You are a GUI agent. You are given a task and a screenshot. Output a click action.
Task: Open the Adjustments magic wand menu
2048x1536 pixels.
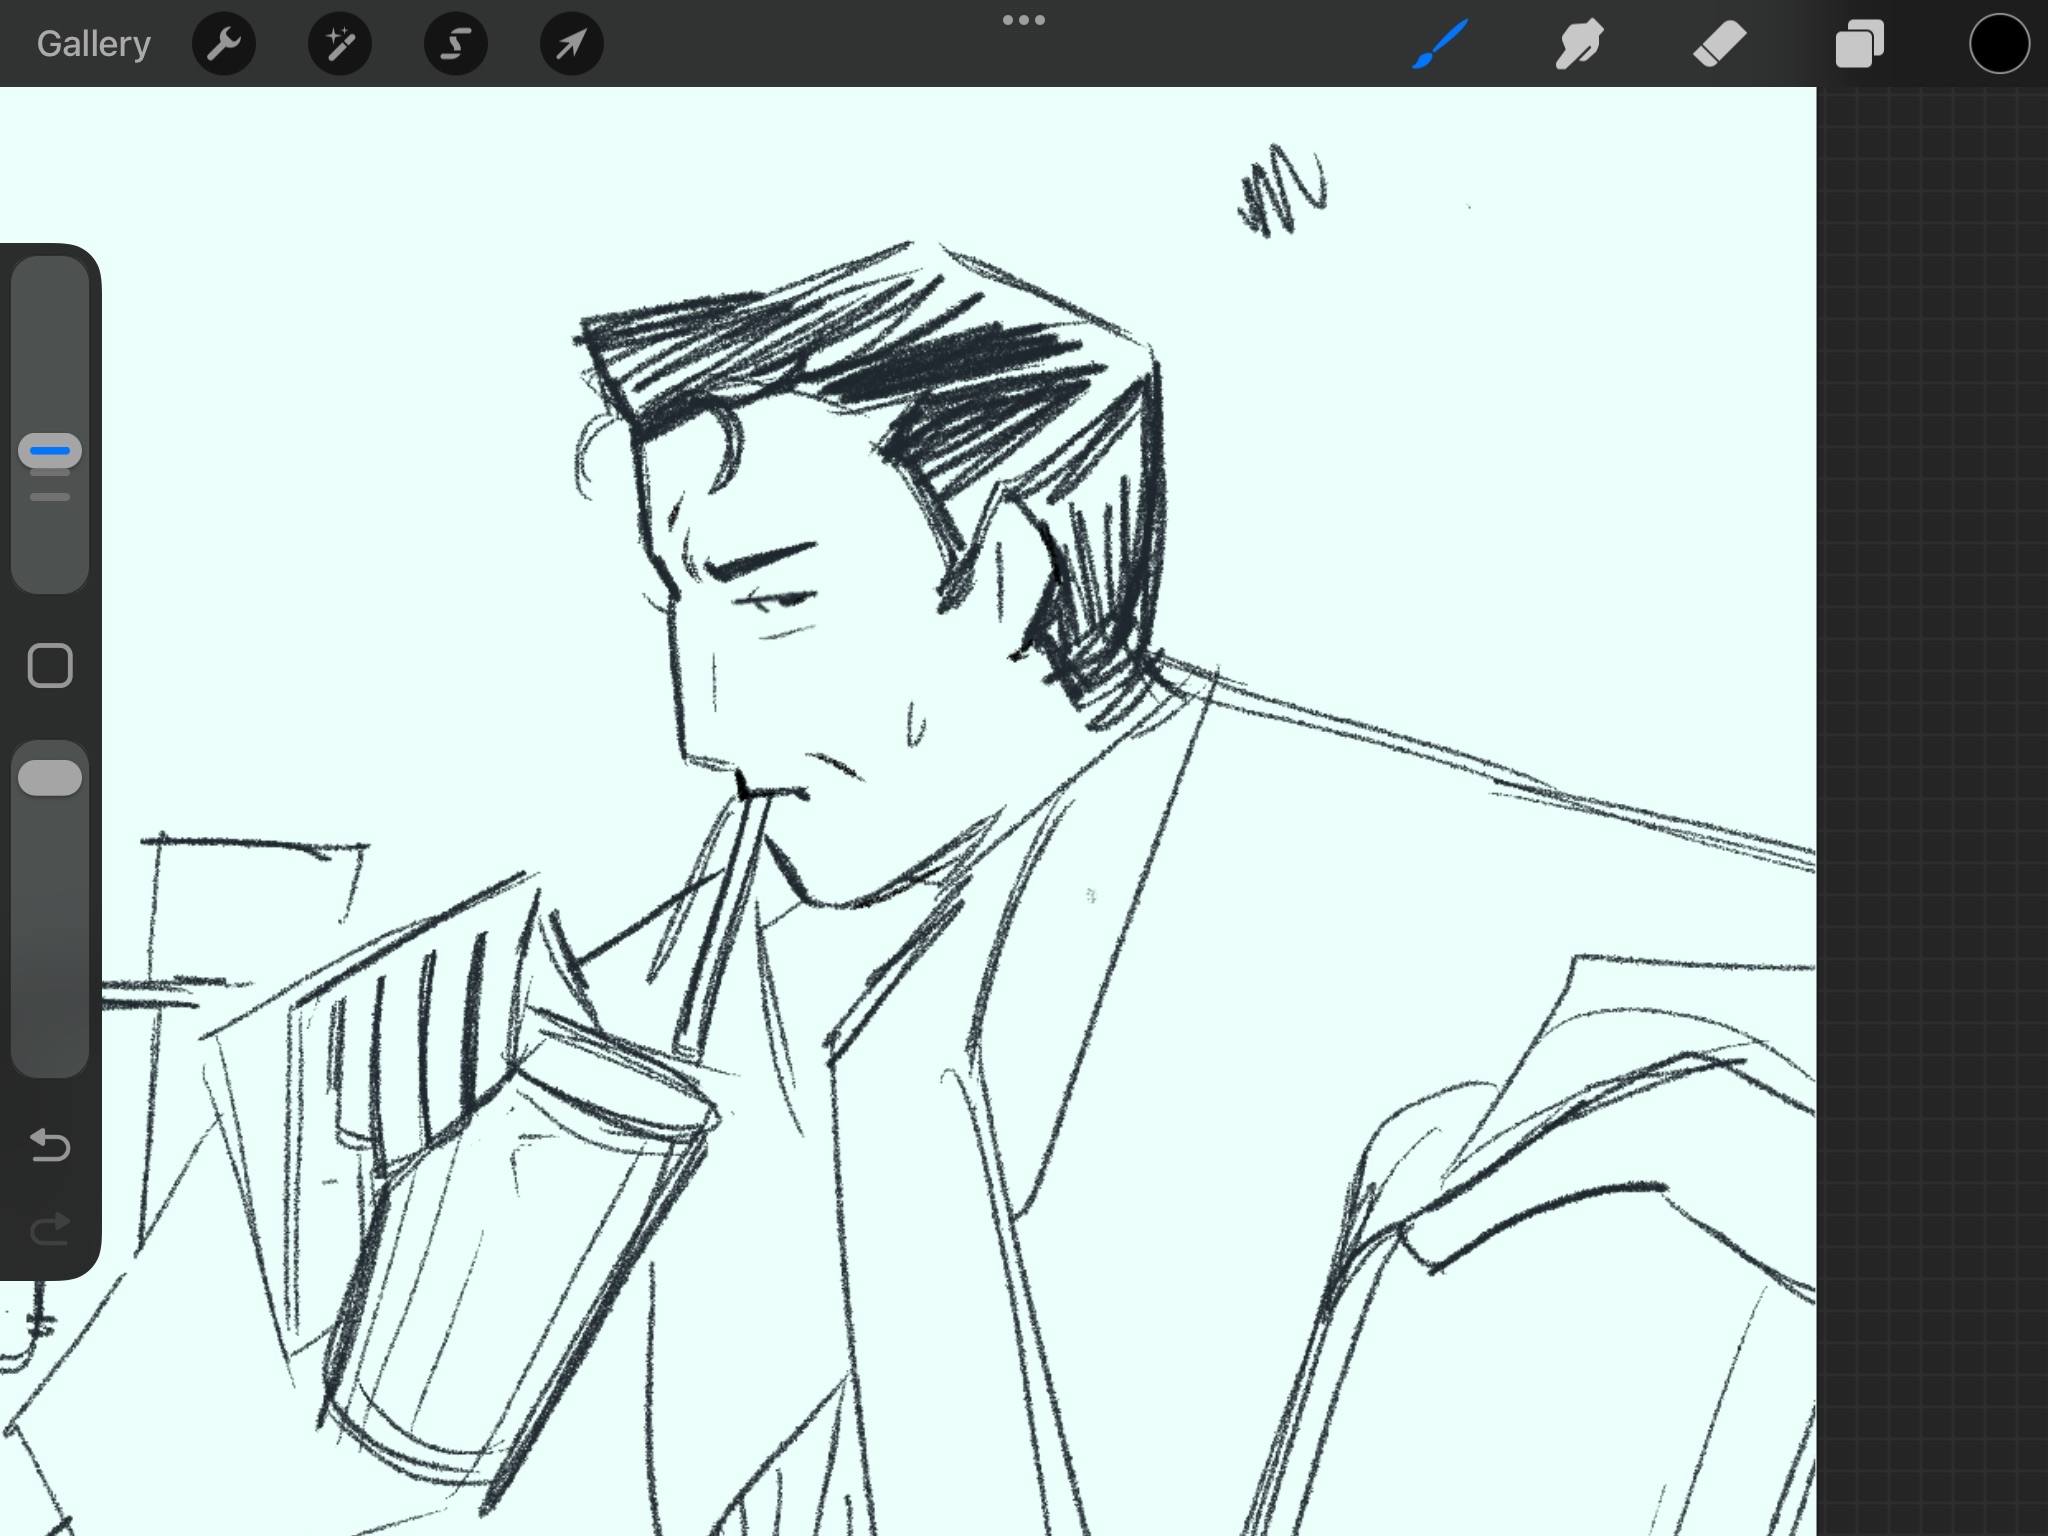point(340,44)
